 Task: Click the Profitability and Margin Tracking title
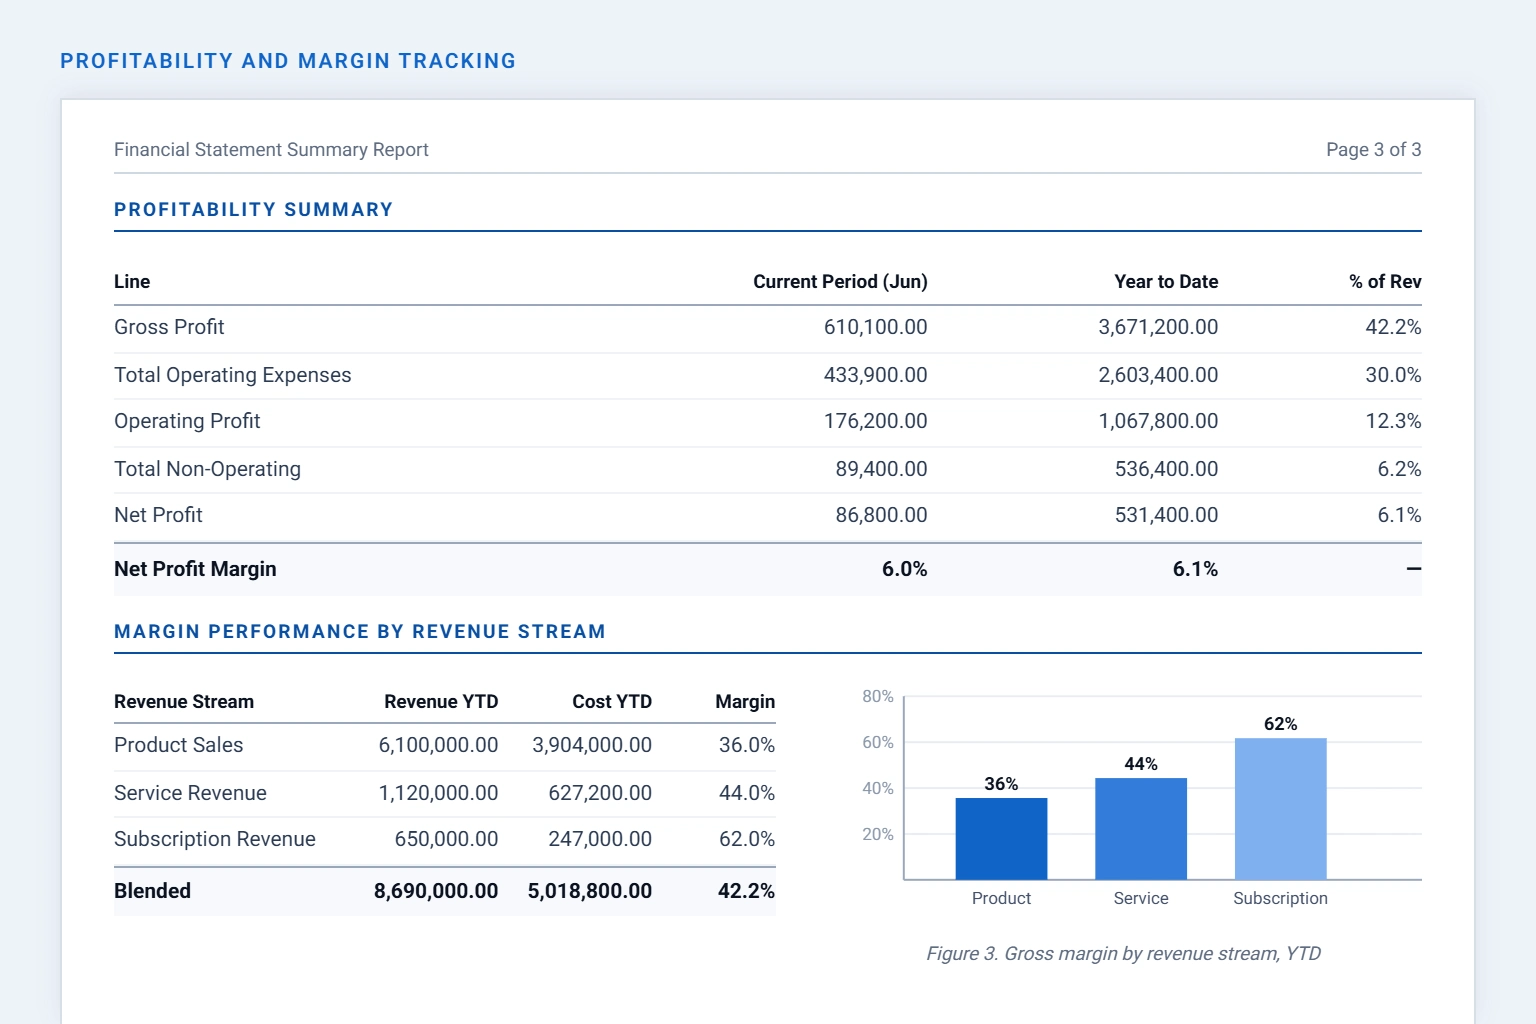coord(288,61)
